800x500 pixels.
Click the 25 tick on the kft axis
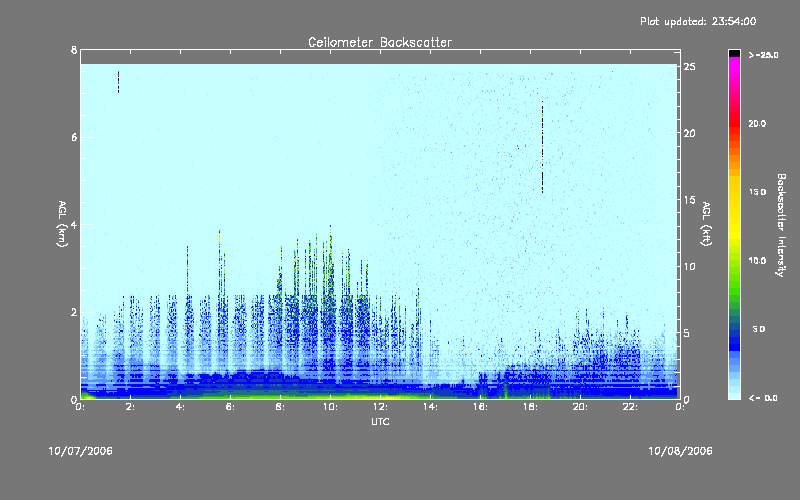tap(689, 67)
